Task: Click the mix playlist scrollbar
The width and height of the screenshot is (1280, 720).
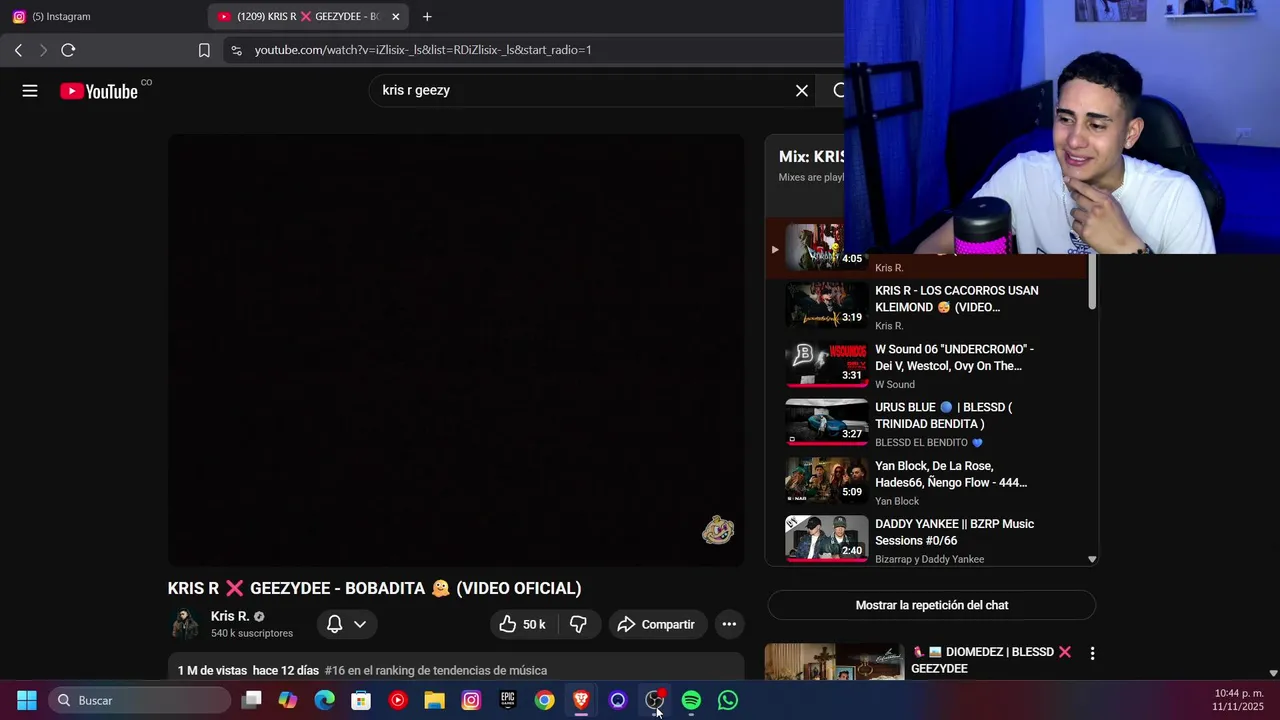Action: pyautogui.click(x=1092, y=281)
